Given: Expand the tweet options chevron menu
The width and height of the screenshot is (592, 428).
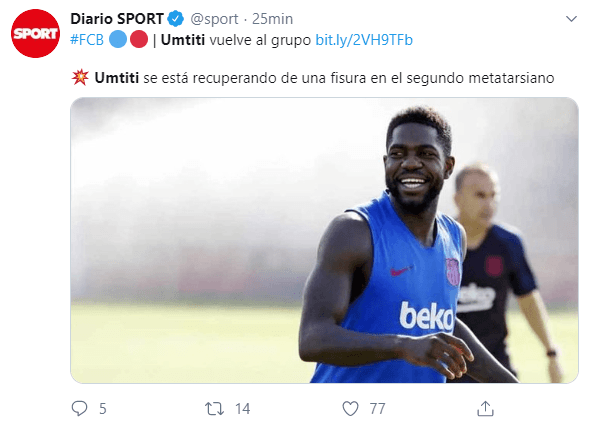Looking at the screenshot, I should (x=572, y=18).
